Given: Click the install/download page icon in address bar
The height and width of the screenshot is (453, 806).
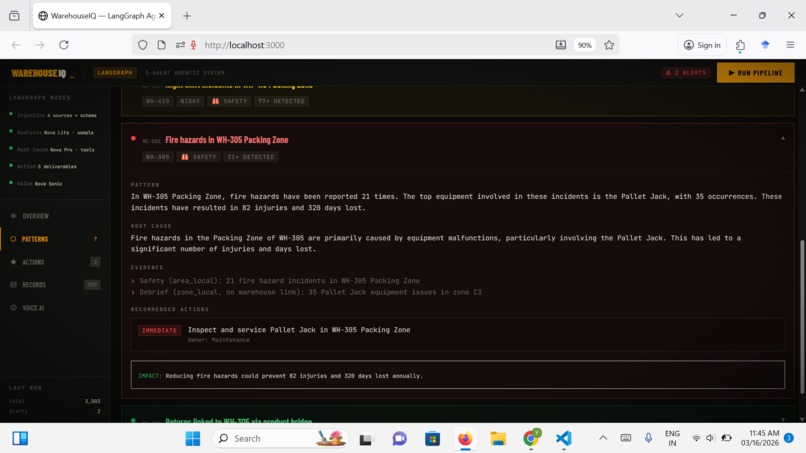Looking at the screenshot, I should (560, 45).
